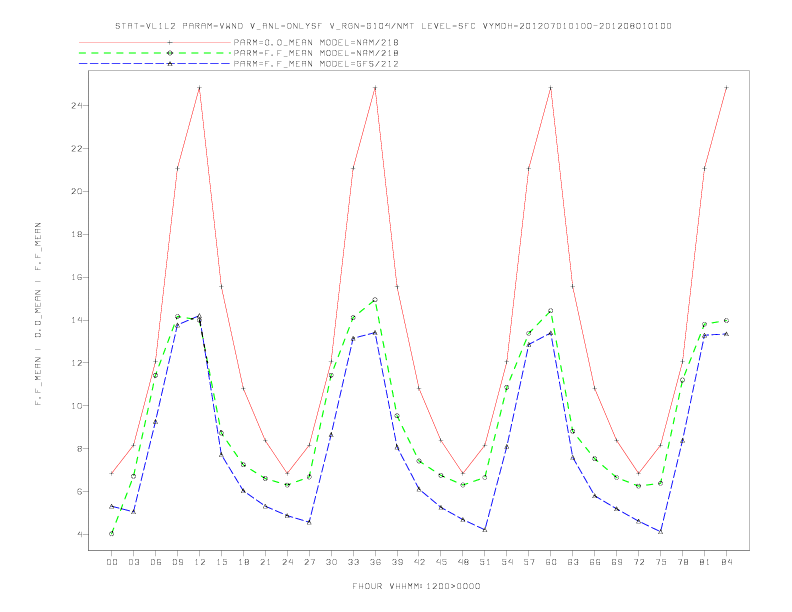Click the blue dashed legend line sample
The width and height of the screenshot is (792, 612).
[155, 64]
